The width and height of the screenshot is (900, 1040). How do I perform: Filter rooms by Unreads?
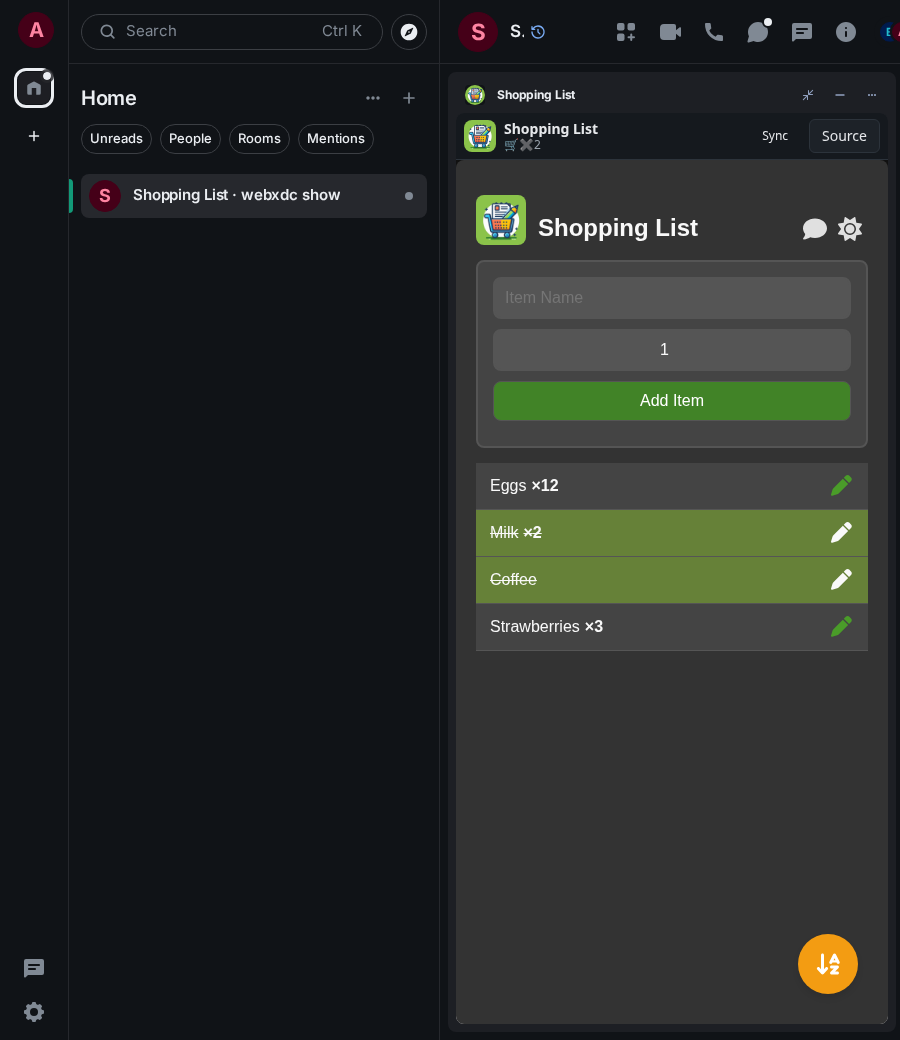[116, 139]
